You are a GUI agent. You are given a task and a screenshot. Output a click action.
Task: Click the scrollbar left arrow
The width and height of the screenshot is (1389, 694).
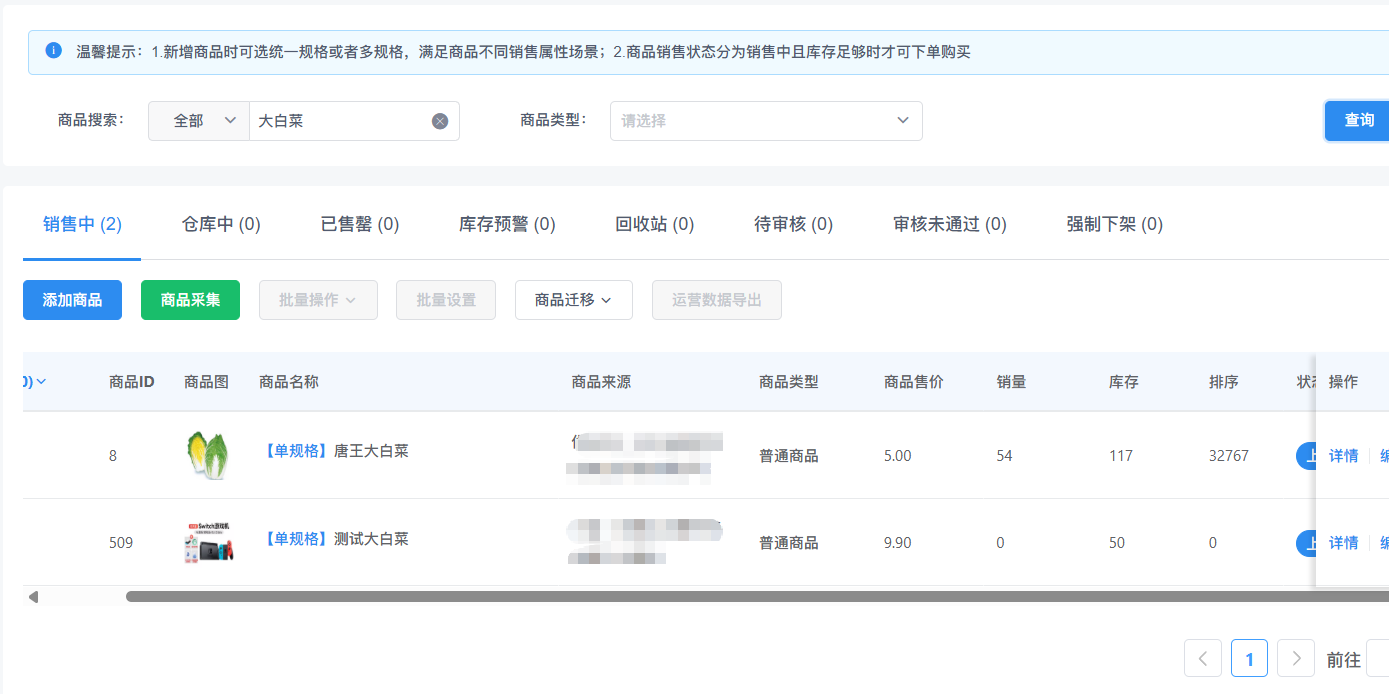(x=33, y=597)
